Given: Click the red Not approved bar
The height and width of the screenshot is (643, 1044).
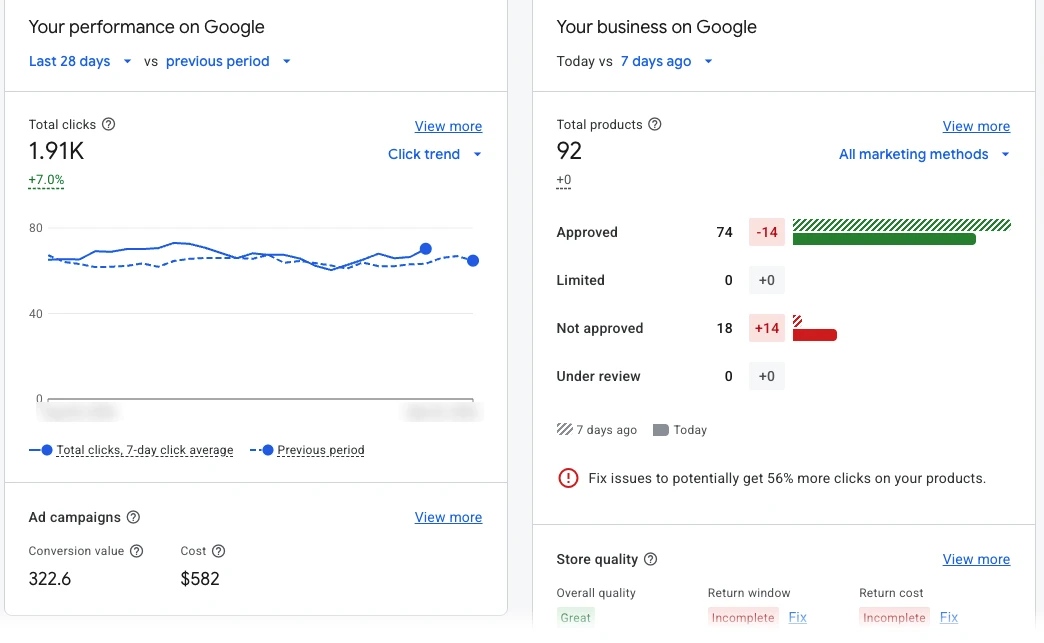Looking at the screenshot, I should (815, 335).
